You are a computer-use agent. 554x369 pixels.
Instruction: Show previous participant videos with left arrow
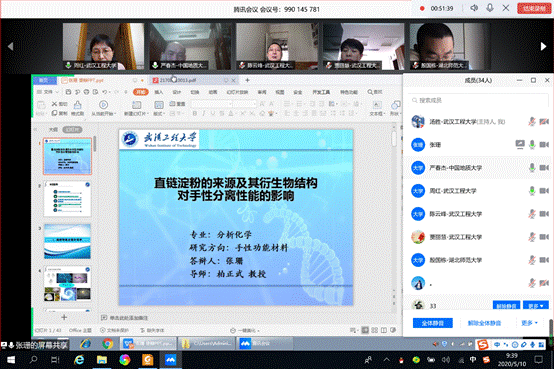[x=11, y=46]
